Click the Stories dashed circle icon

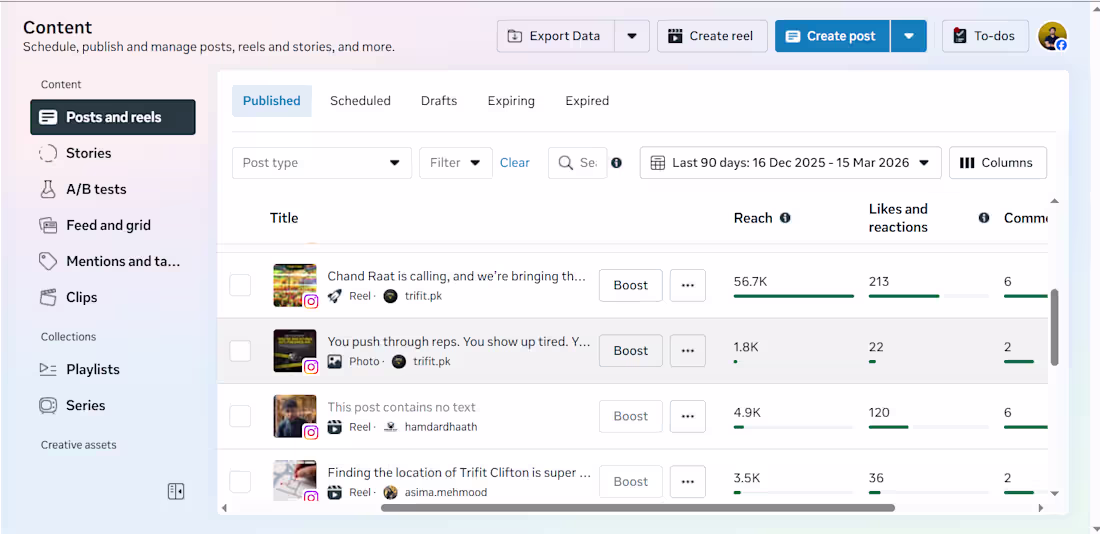pos(48,153)
